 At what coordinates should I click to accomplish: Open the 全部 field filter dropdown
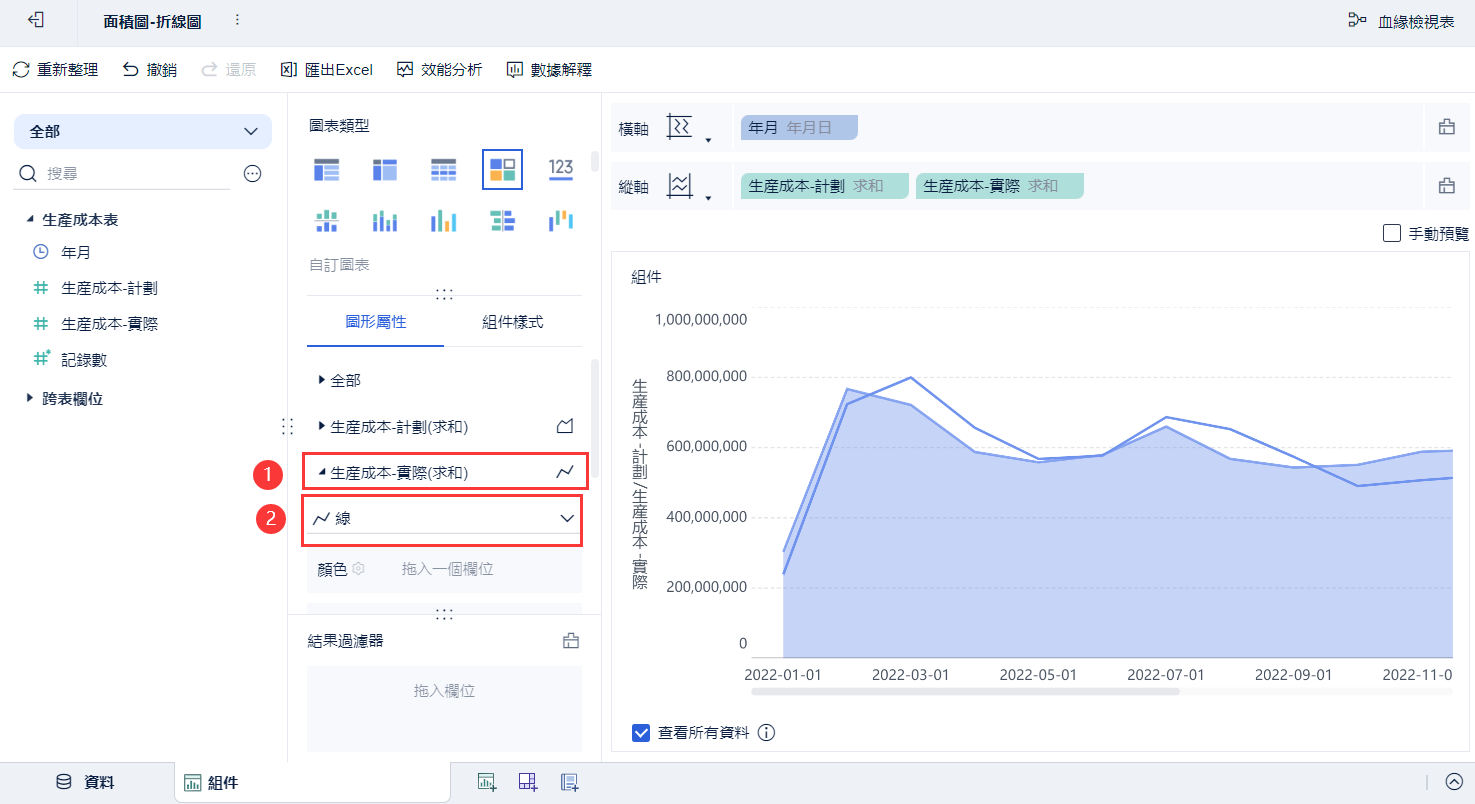143,131
